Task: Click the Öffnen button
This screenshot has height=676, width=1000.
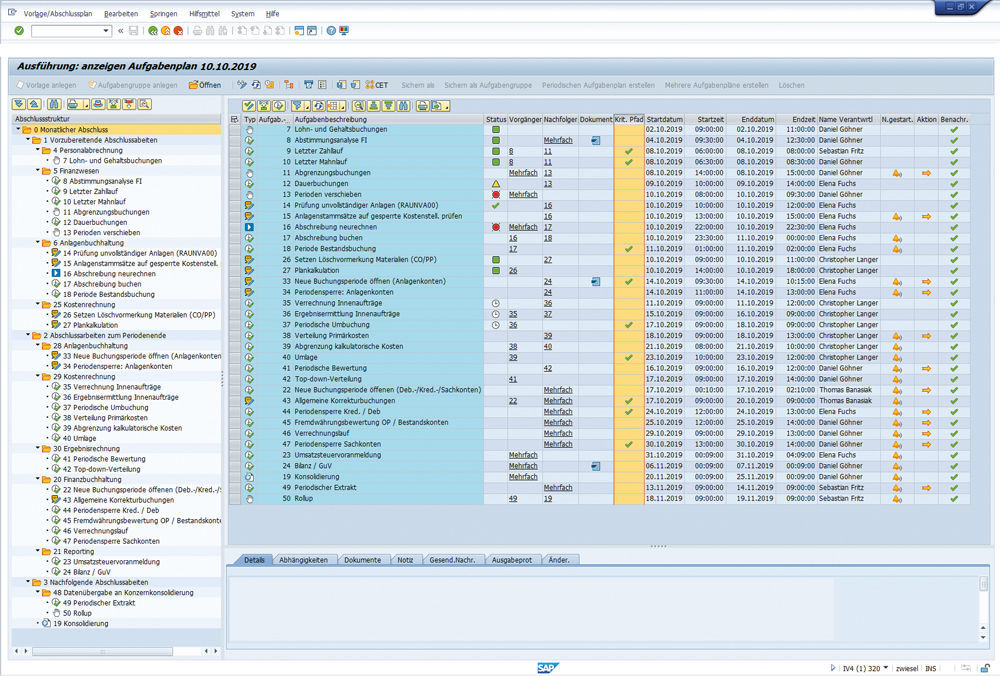Action: [x=206, y=85]
